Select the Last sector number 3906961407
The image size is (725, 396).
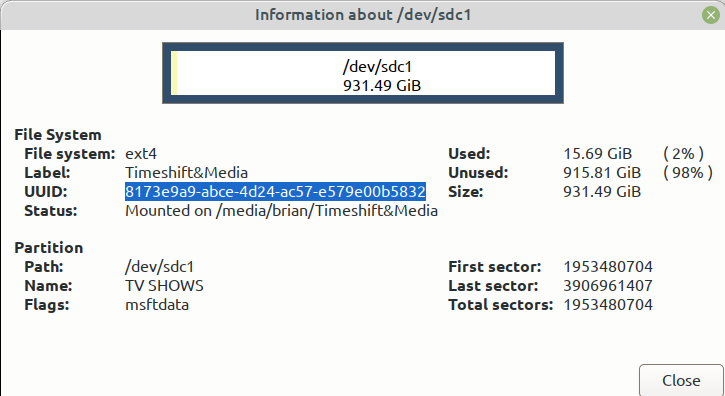[x=608, y=286]
